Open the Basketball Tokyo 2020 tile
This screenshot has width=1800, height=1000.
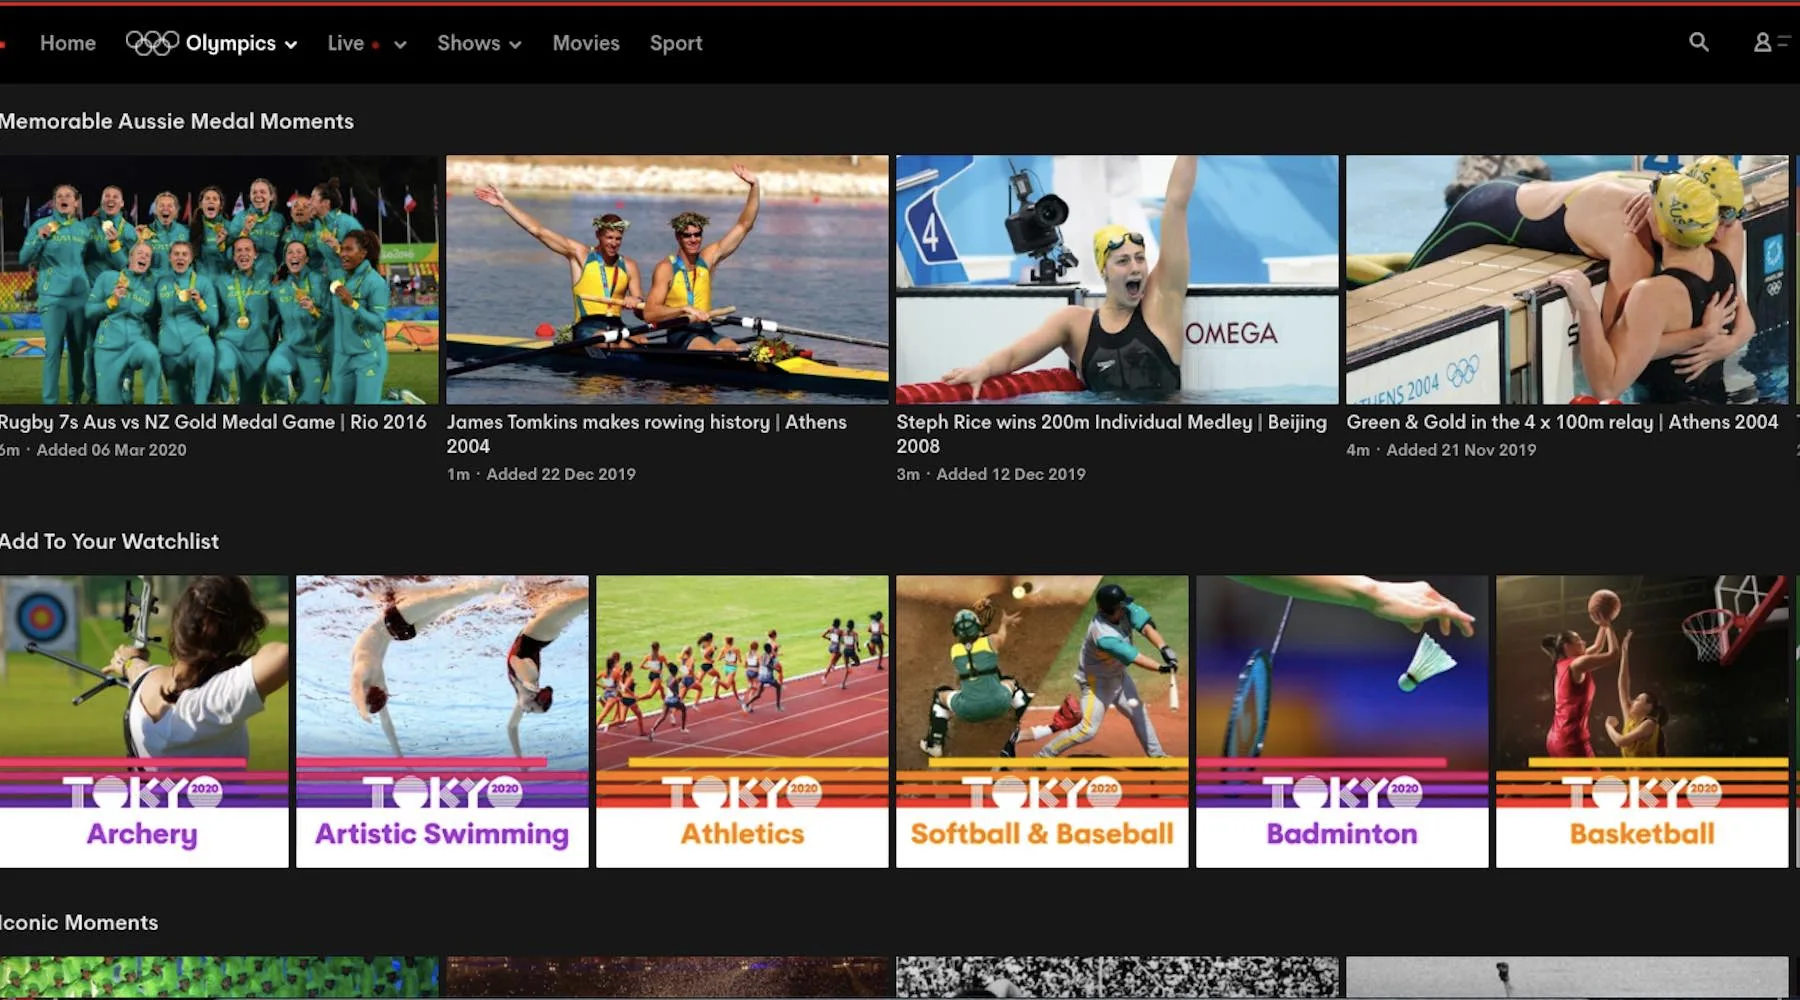point(1642,720)
